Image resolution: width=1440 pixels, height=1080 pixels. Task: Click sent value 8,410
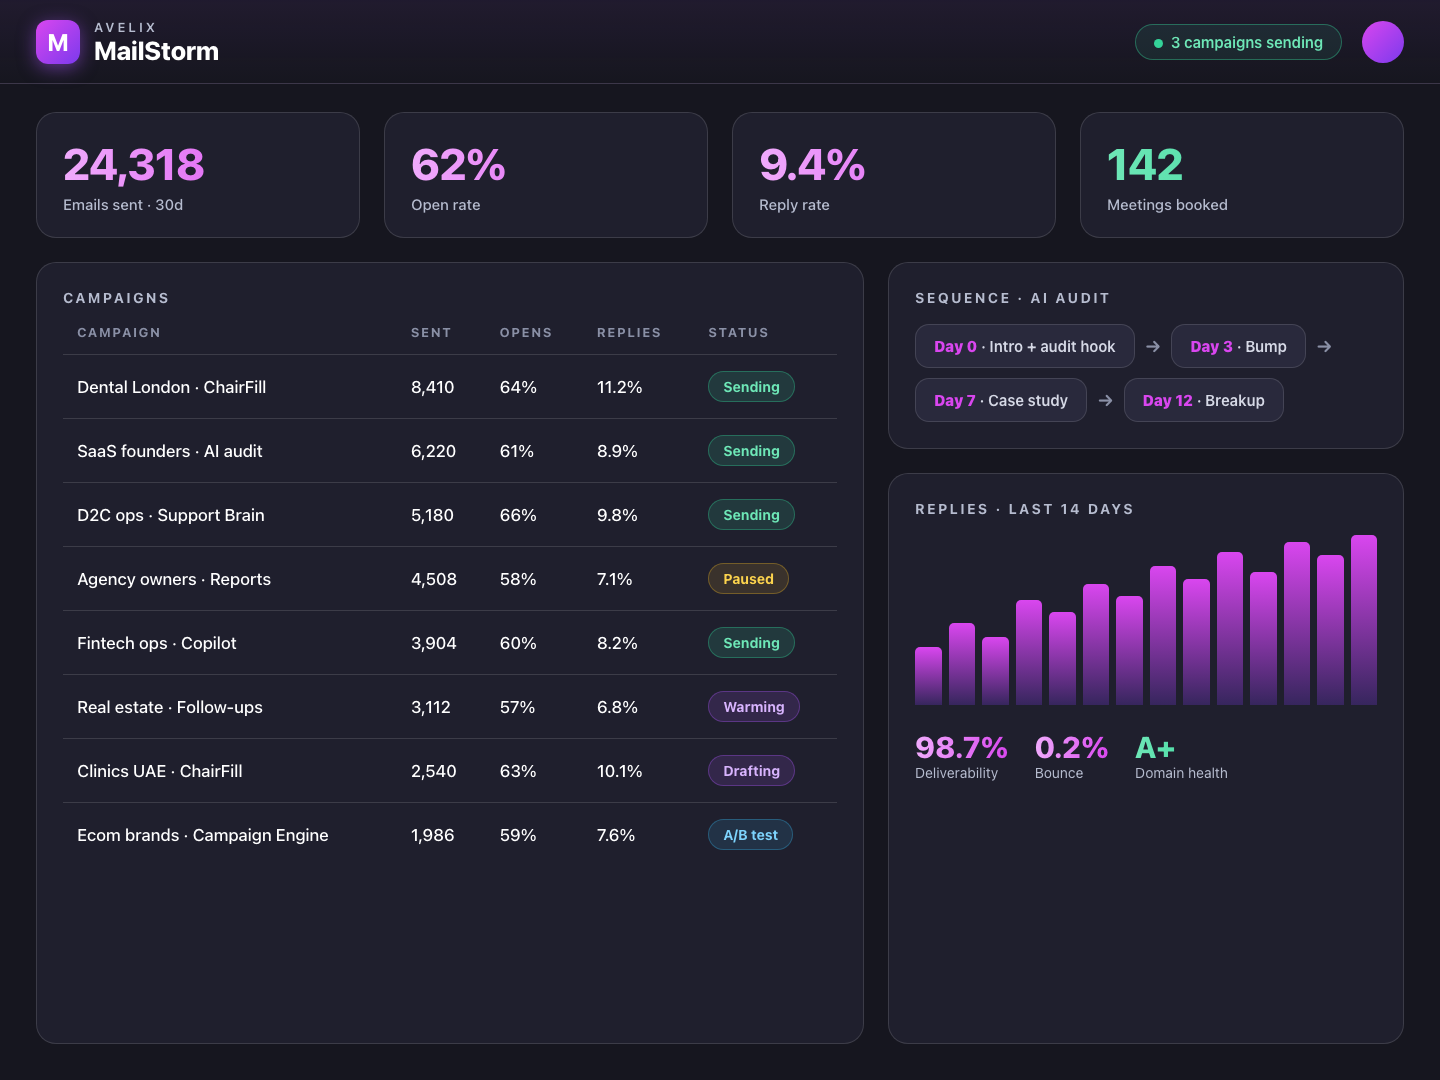click(x=433, y=387)
